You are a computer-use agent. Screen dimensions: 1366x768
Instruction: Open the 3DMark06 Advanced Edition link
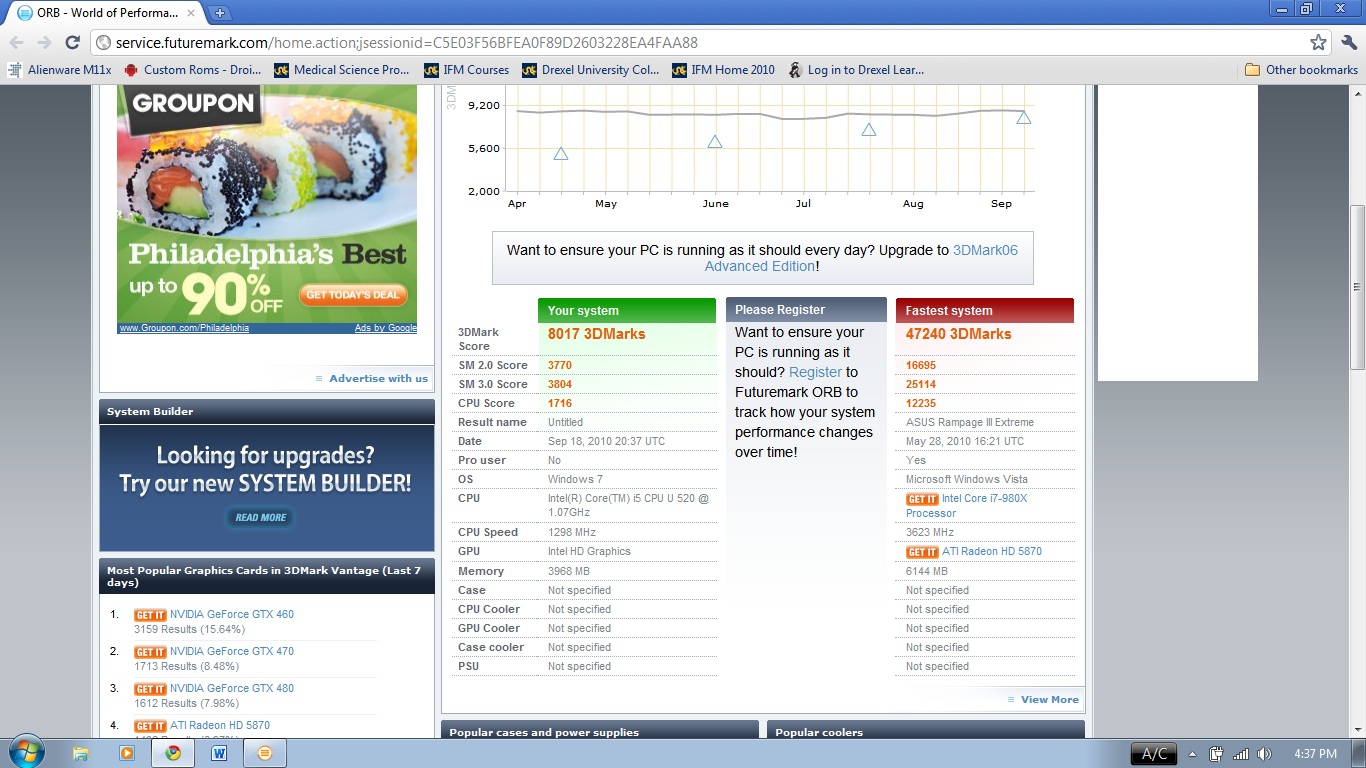tap(861, 258)
